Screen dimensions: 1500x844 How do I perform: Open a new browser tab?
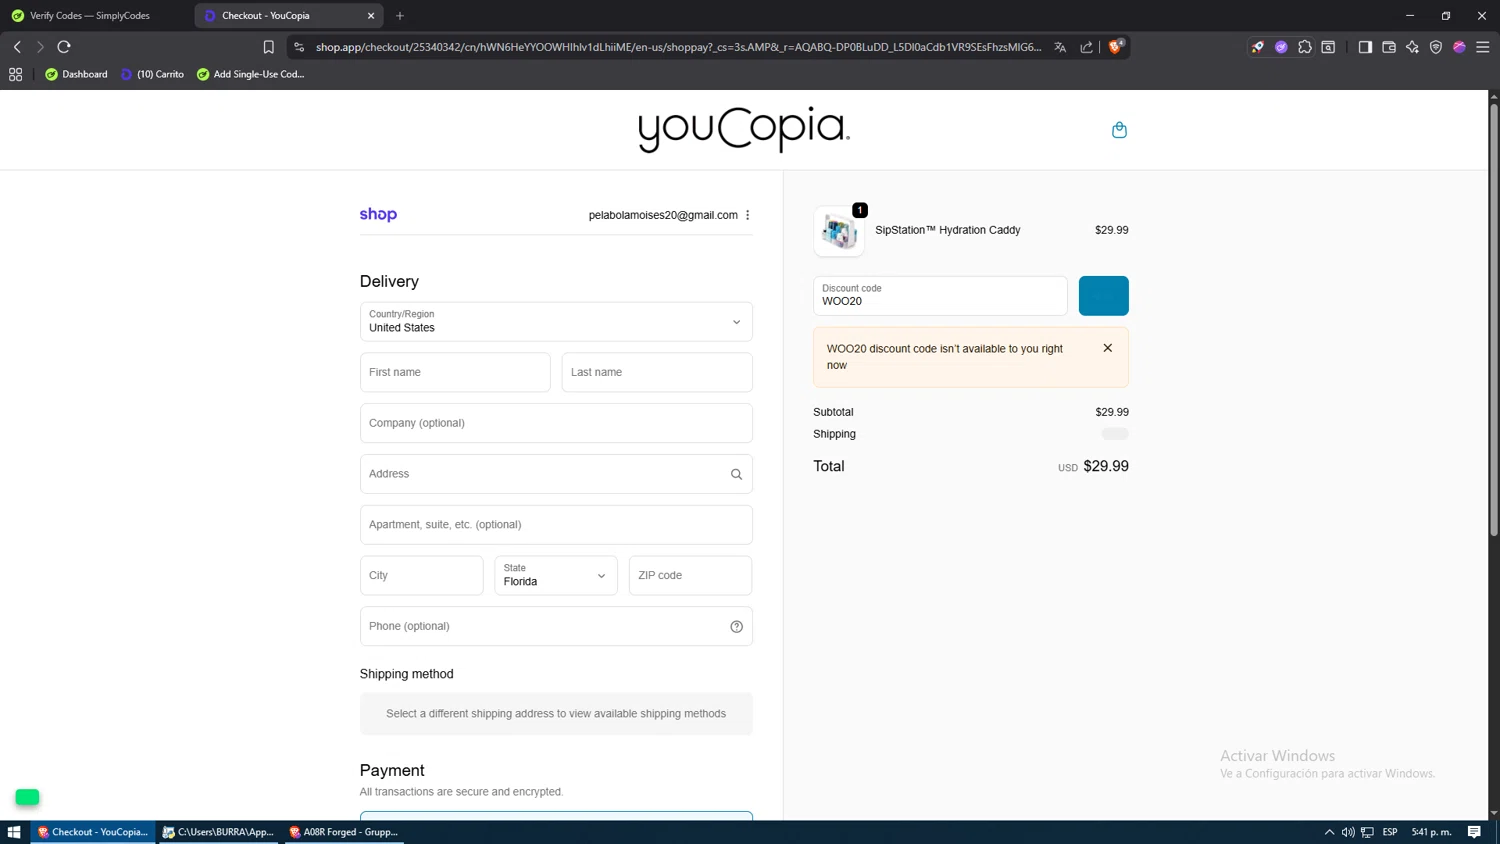[x=400, y=16]
